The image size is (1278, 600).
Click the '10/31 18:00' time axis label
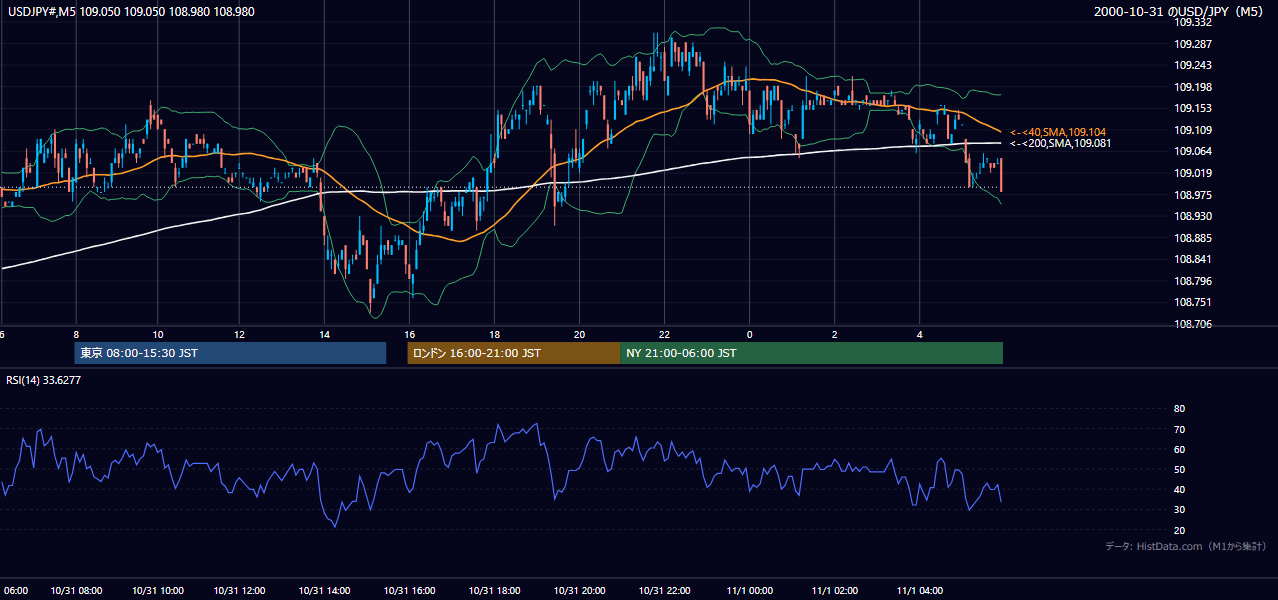click(494, 591)
